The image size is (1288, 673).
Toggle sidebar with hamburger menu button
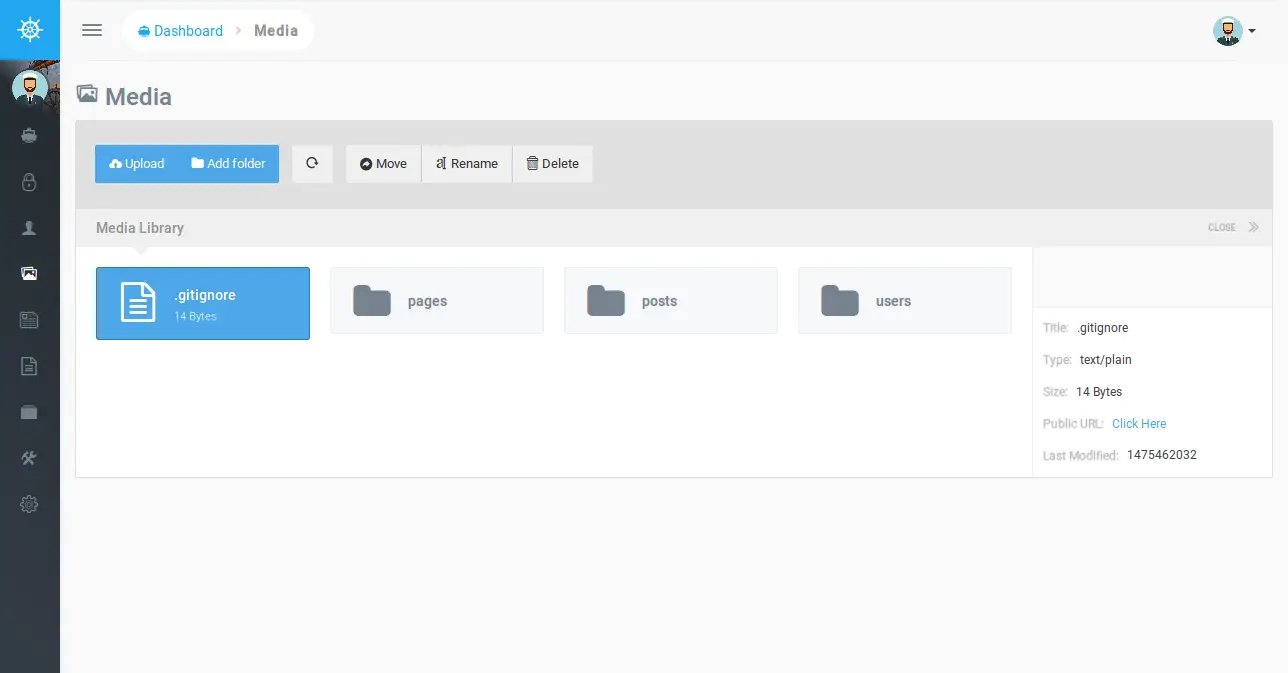click(92, 30)
